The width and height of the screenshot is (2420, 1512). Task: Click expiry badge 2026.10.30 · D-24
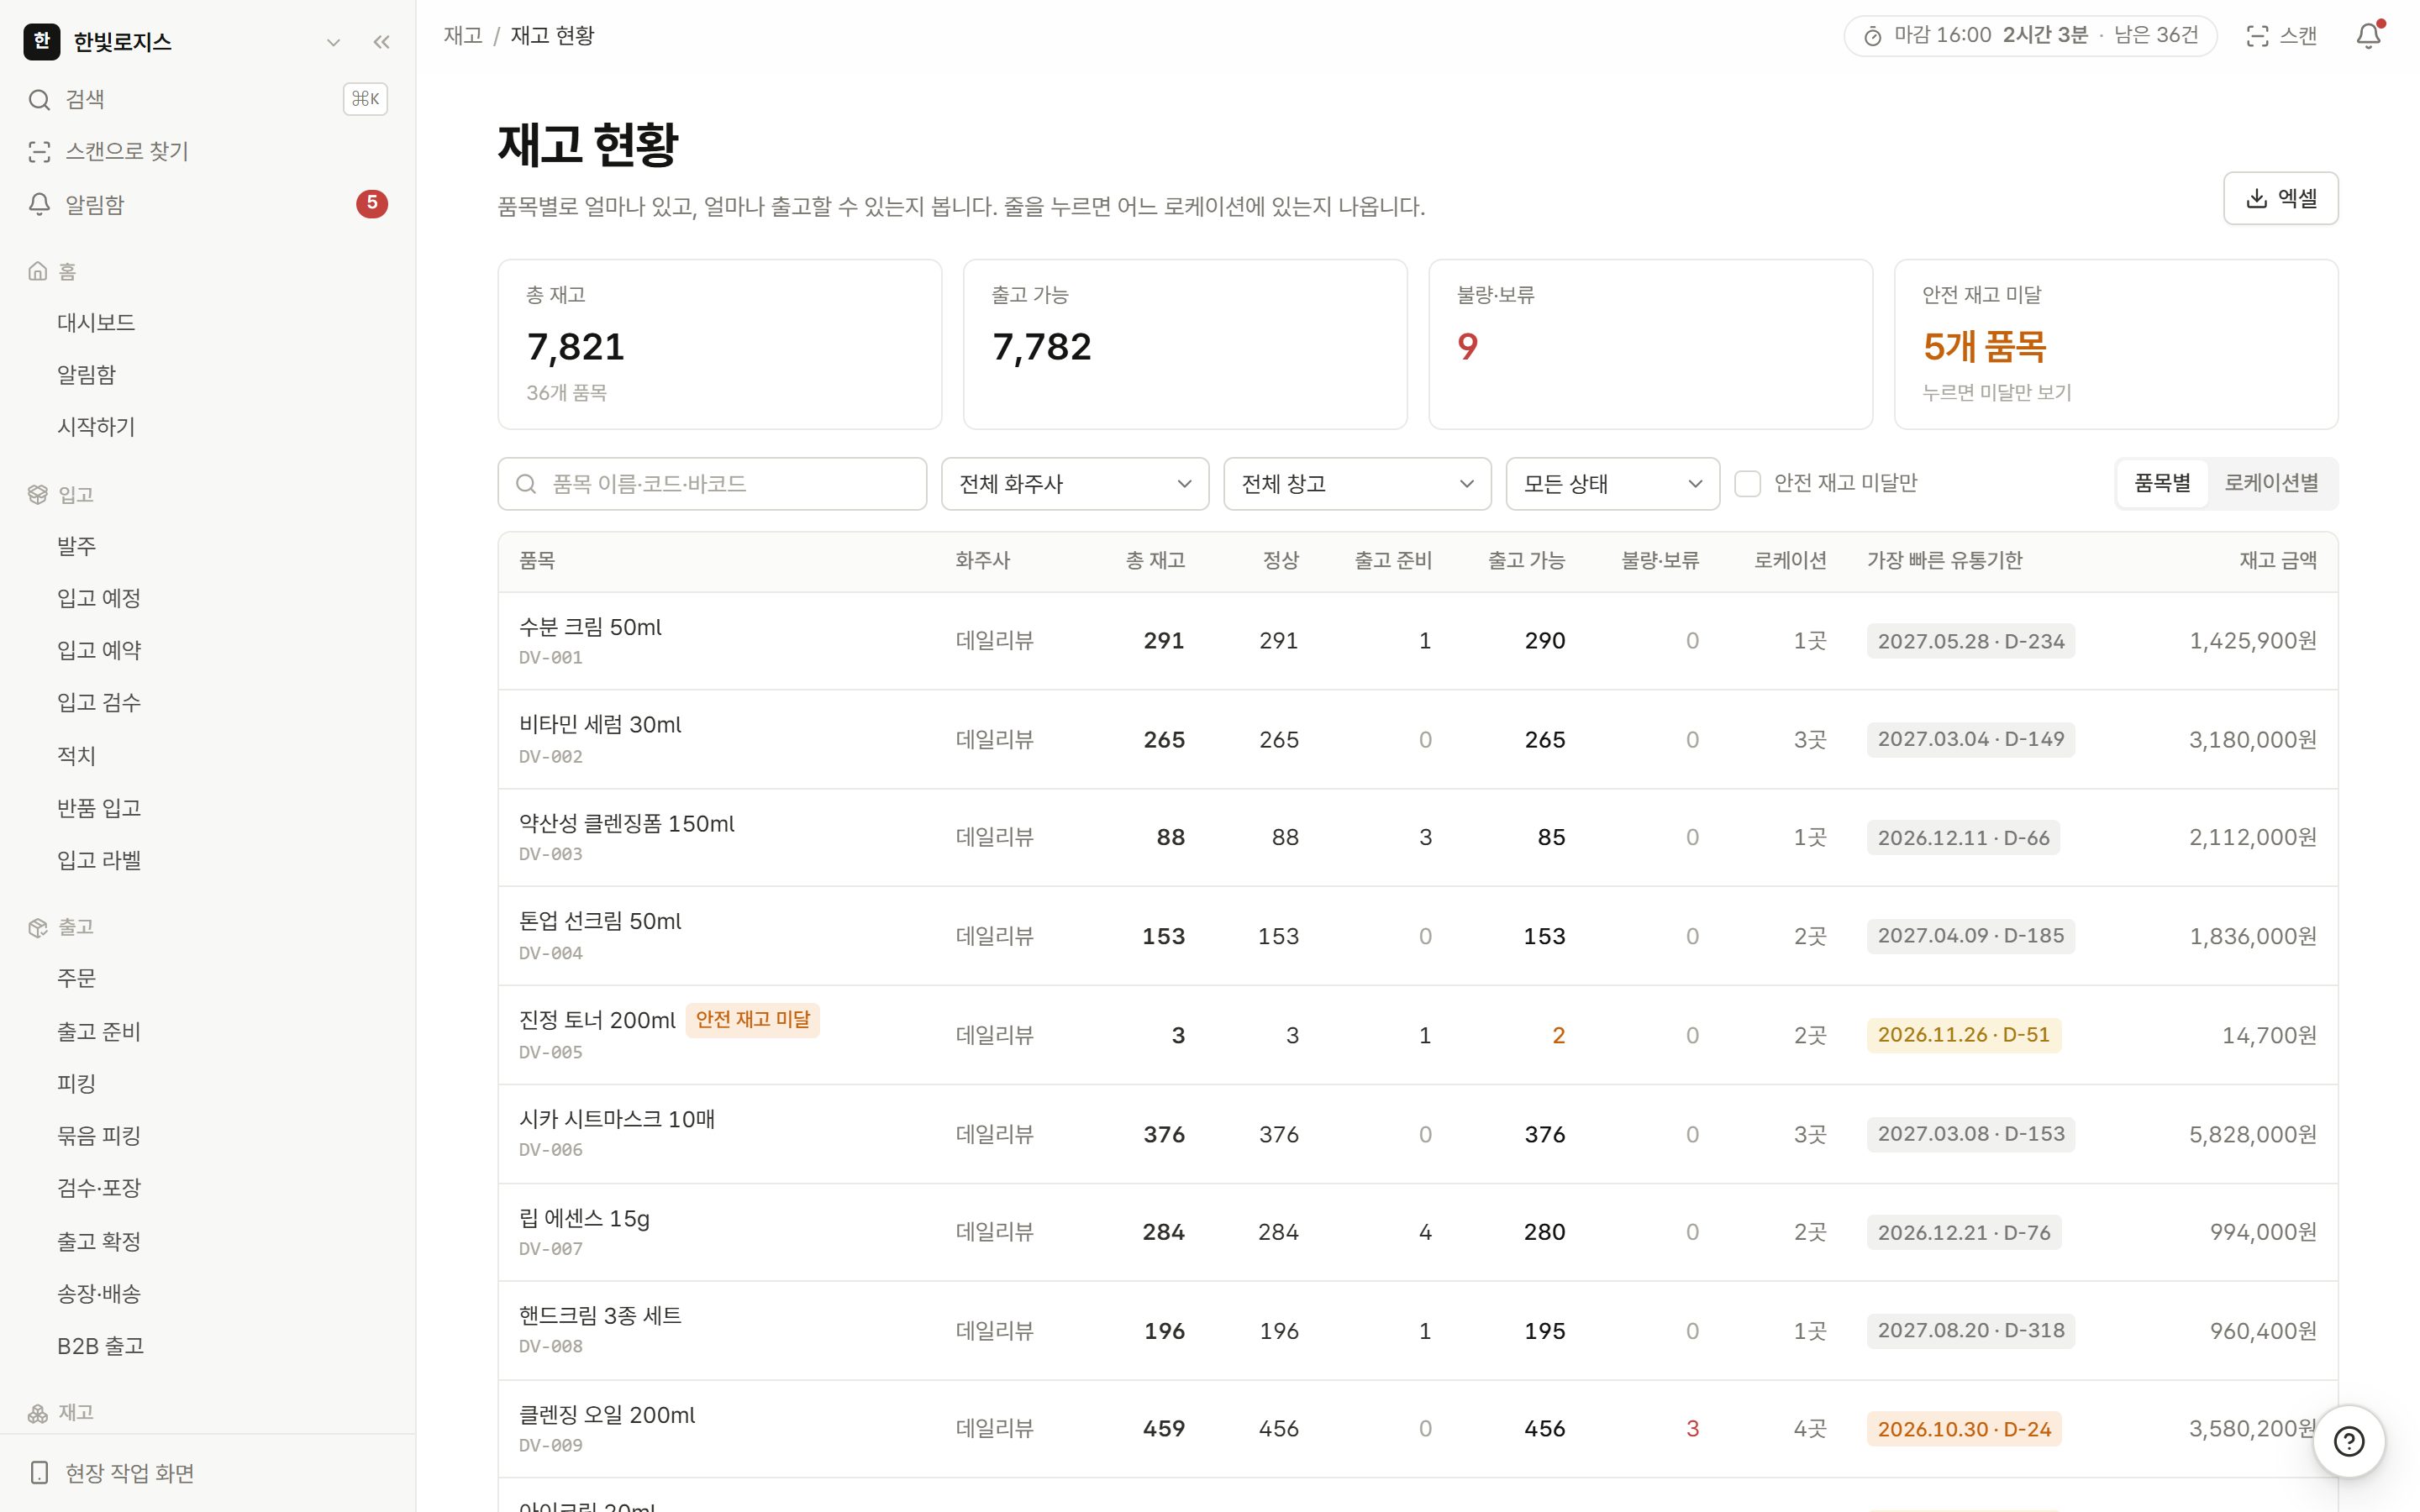(1963, 1429)
